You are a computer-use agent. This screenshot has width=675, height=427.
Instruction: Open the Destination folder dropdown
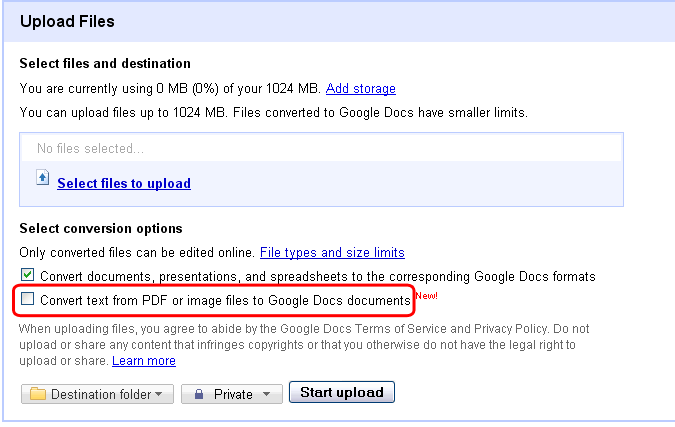(x=97, y=394)
